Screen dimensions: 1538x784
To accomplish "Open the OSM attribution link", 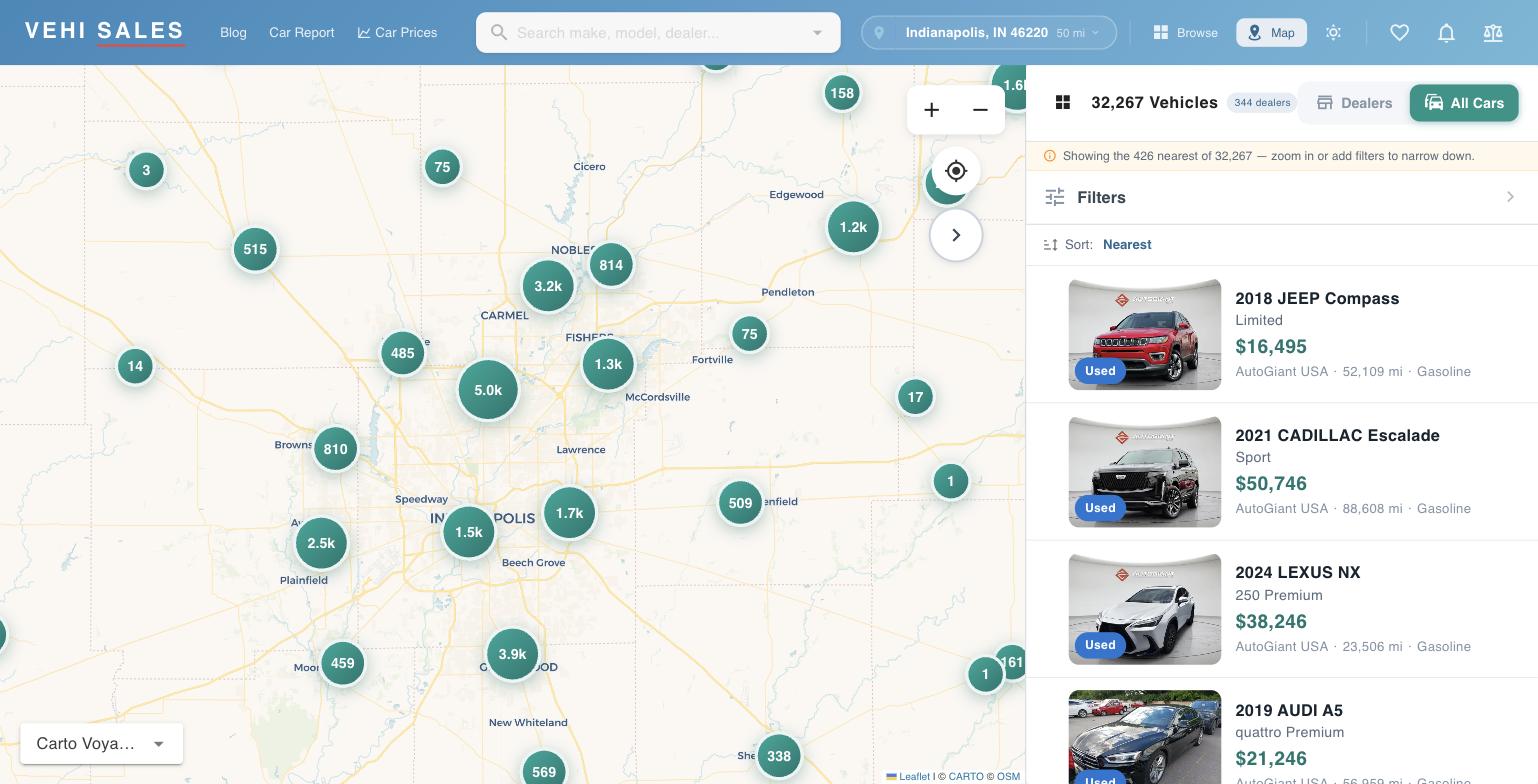I will [x=1008, y=776].
